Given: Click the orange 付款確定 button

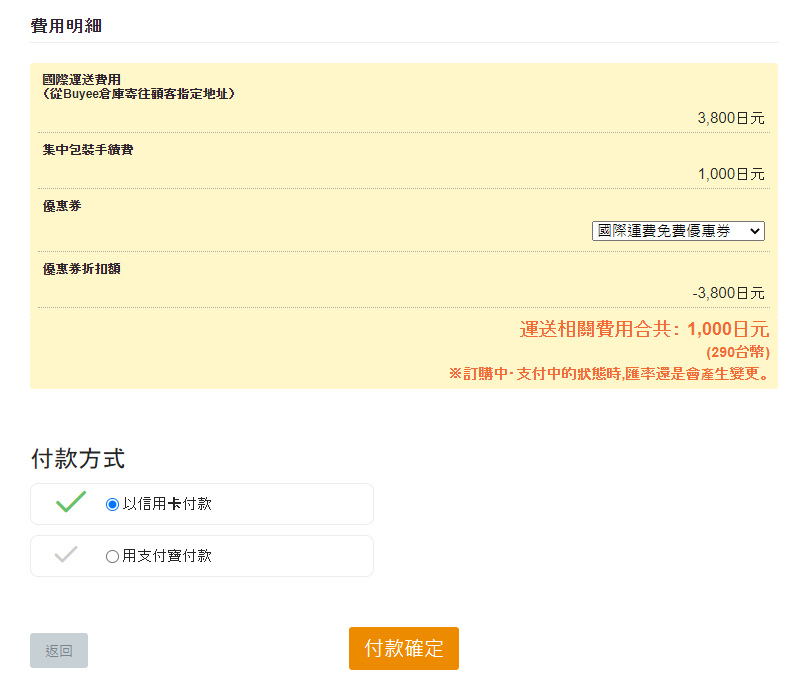Looking at the screenshot, I should [404, 648].
